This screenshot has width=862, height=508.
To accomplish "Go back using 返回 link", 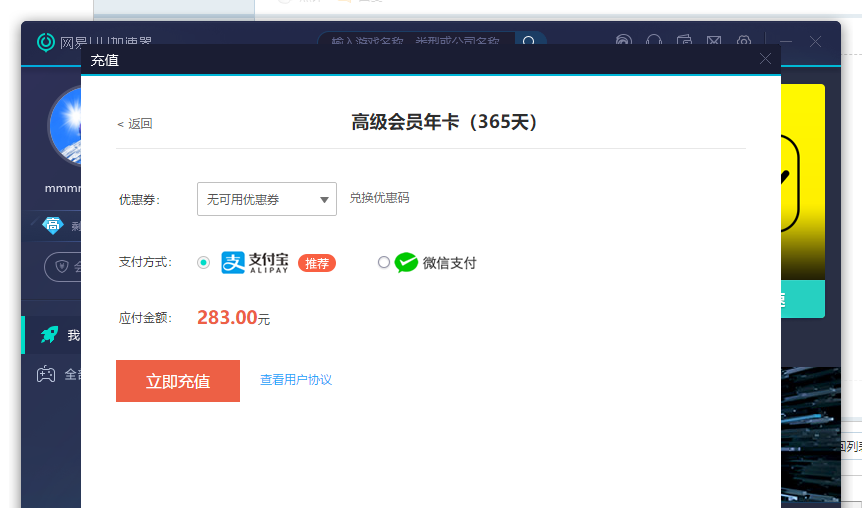I will [x=135, y=124].
